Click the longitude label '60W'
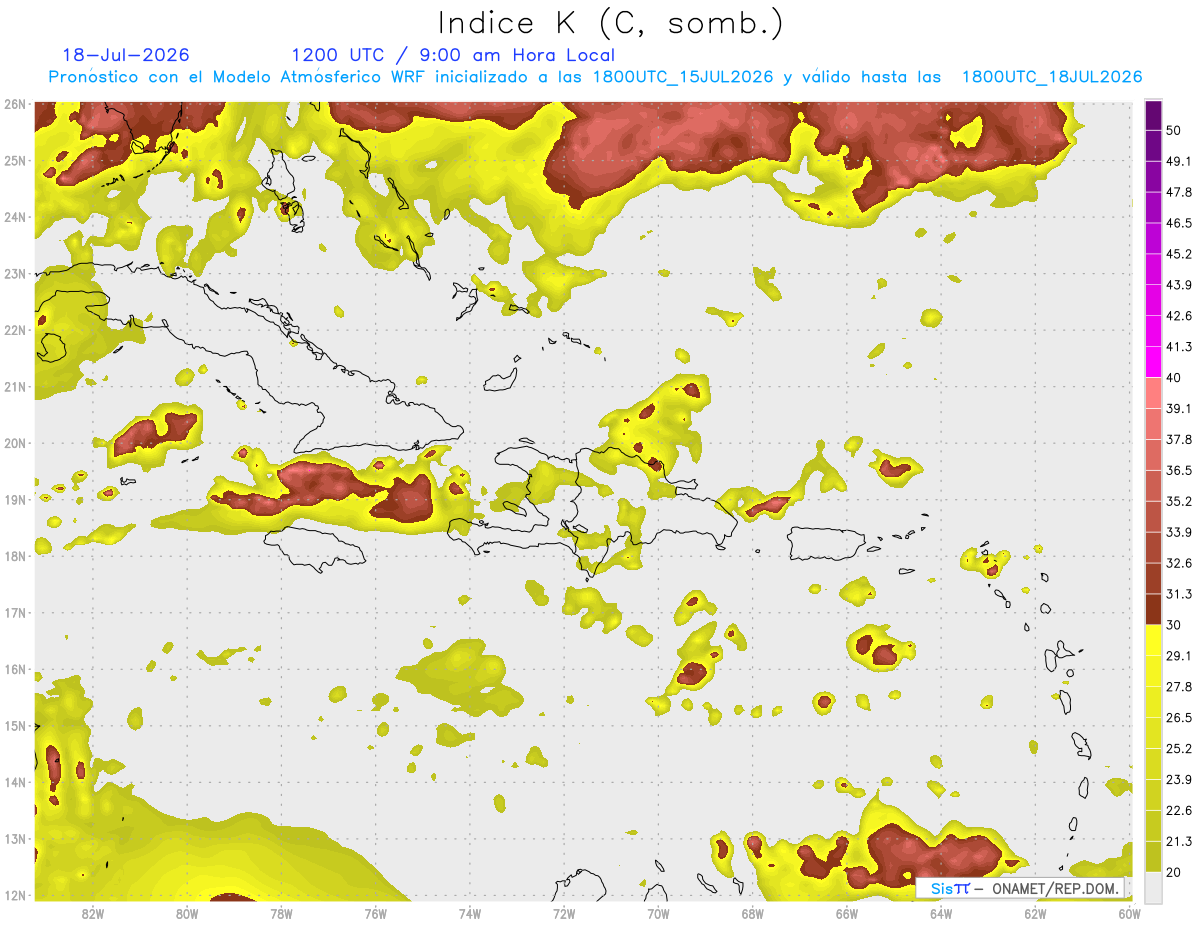This screenshot has height=927, width=1200. pos(1129,913)
